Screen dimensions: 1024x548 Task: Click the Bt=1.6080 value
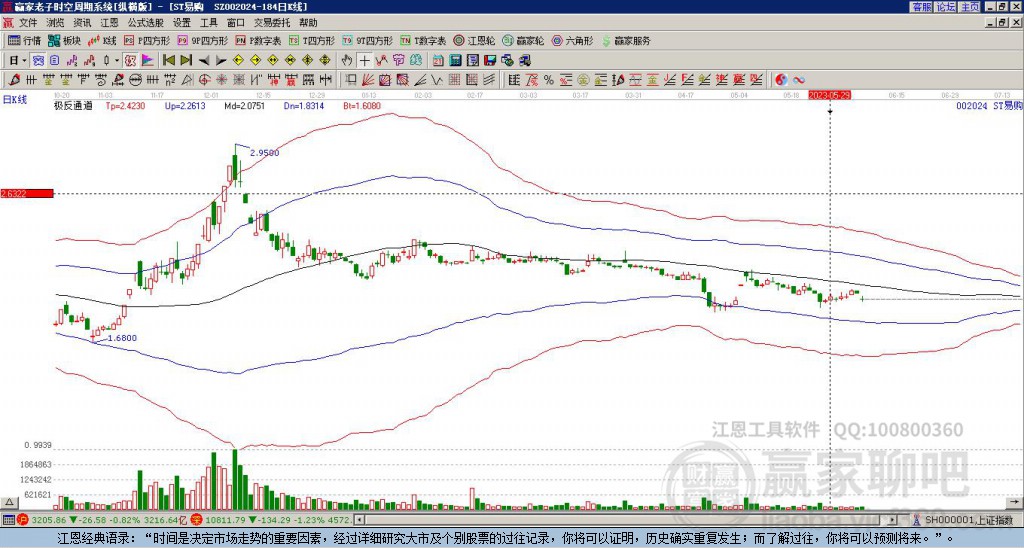362,106
